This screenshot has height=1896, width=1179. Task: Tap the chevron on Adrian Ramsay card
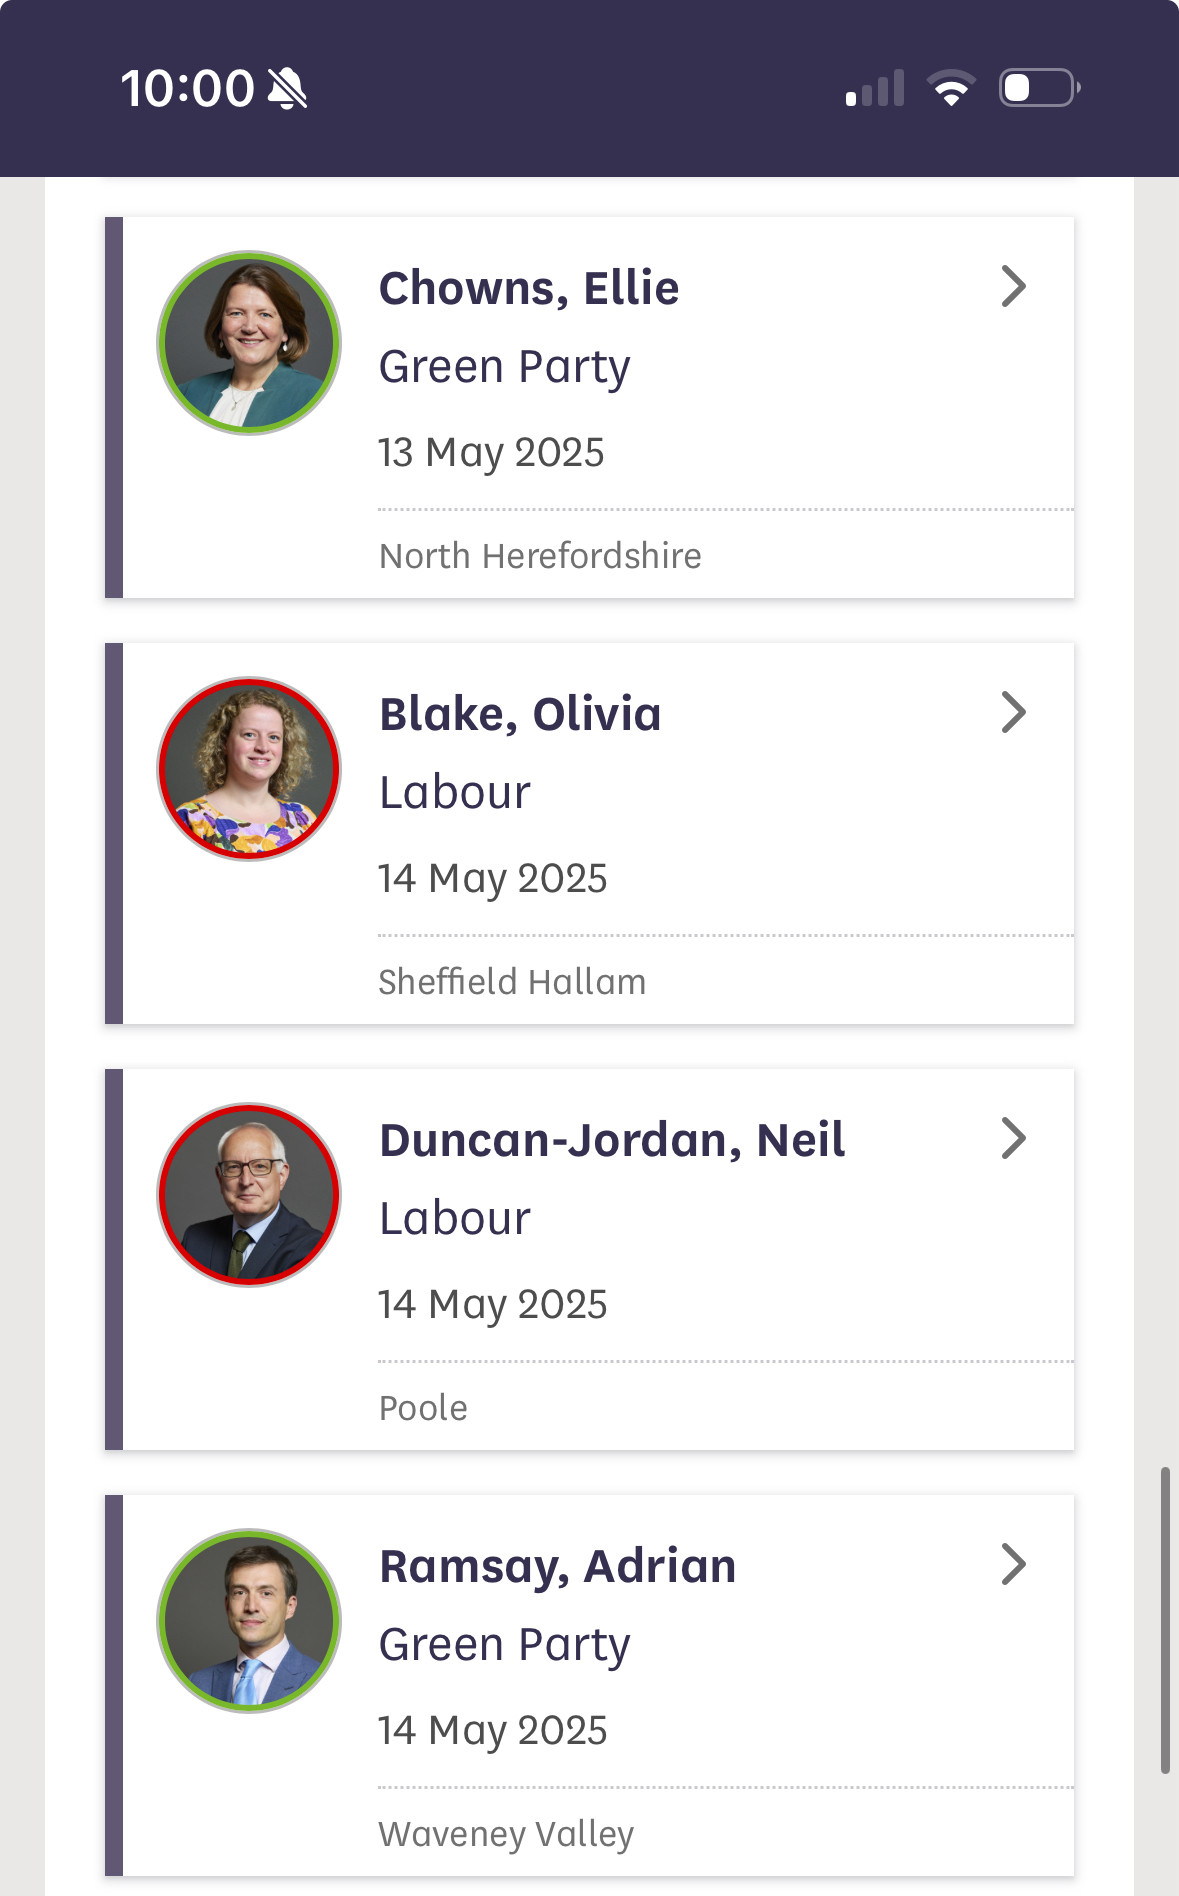tap(1014, 1565)
